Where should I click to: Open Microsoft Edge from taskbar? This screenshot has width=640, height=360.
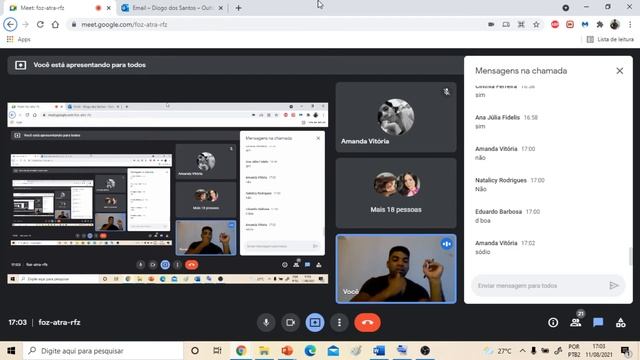pos(310,351)
